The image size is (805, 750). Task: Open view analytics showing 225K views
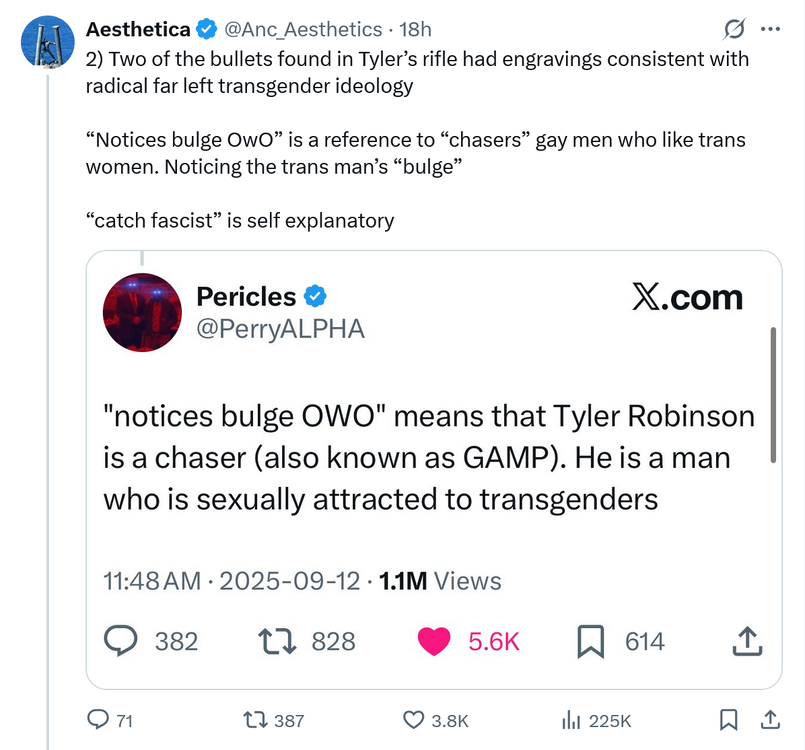click(x=574, y=719)
